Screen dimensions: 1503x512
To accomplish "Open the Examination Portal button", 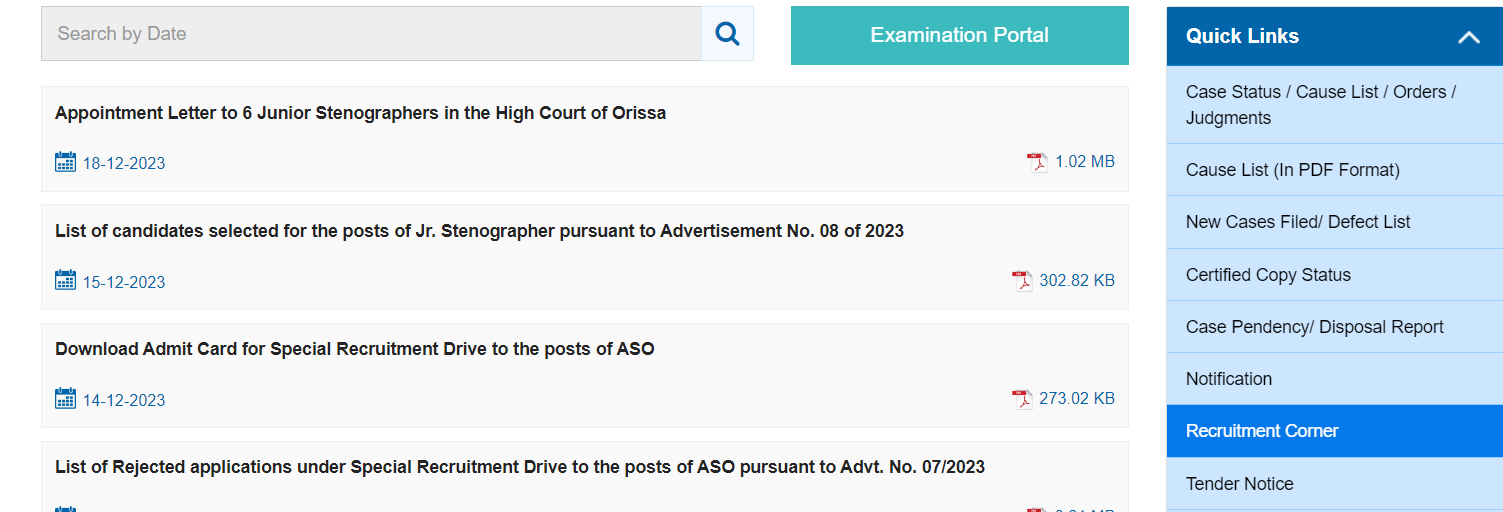I will click(959, 35).
